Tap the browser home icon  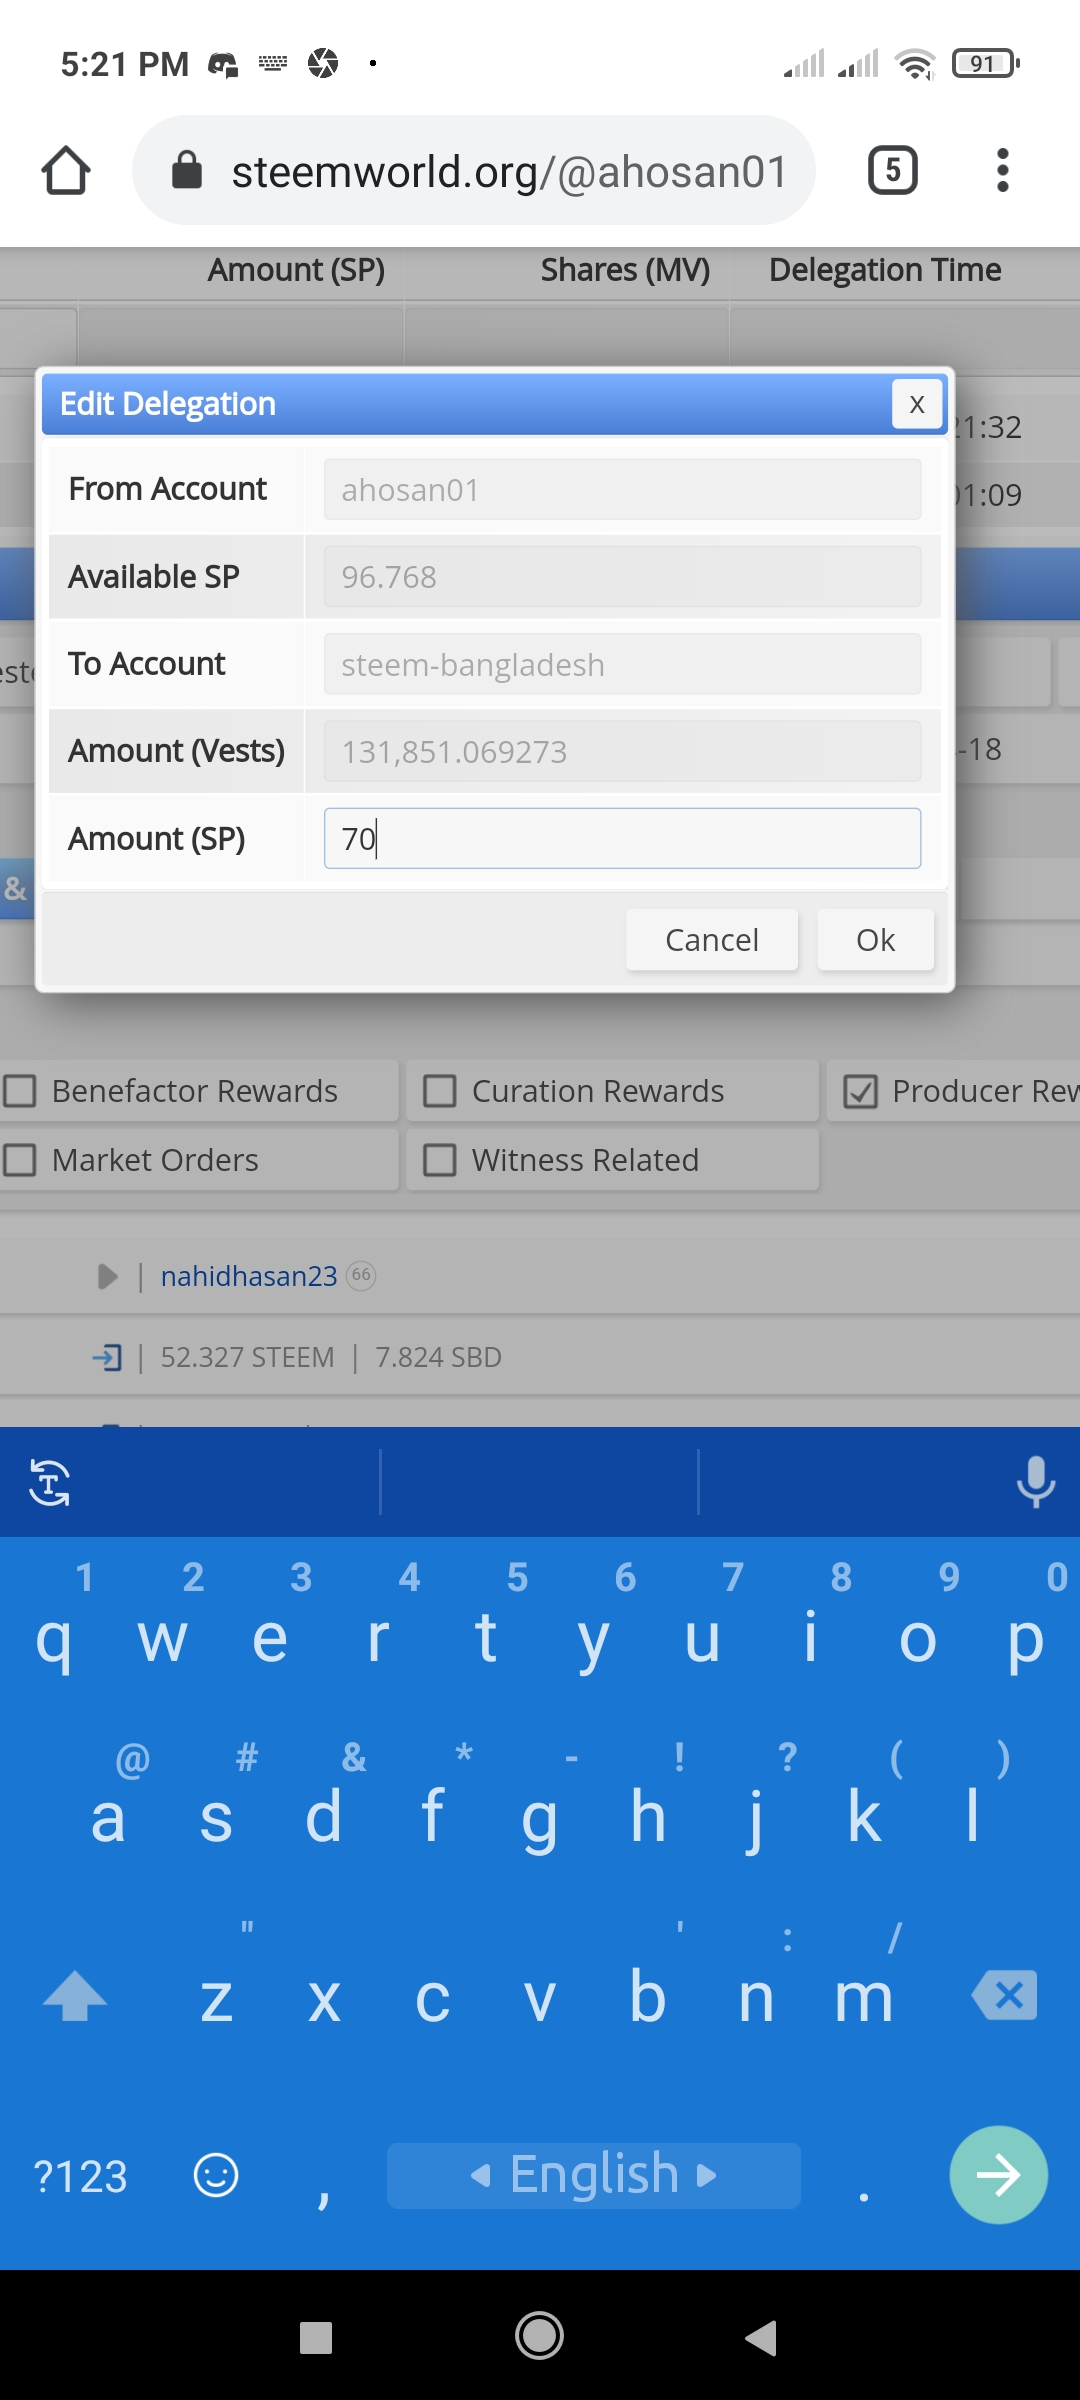coord(66,171)
